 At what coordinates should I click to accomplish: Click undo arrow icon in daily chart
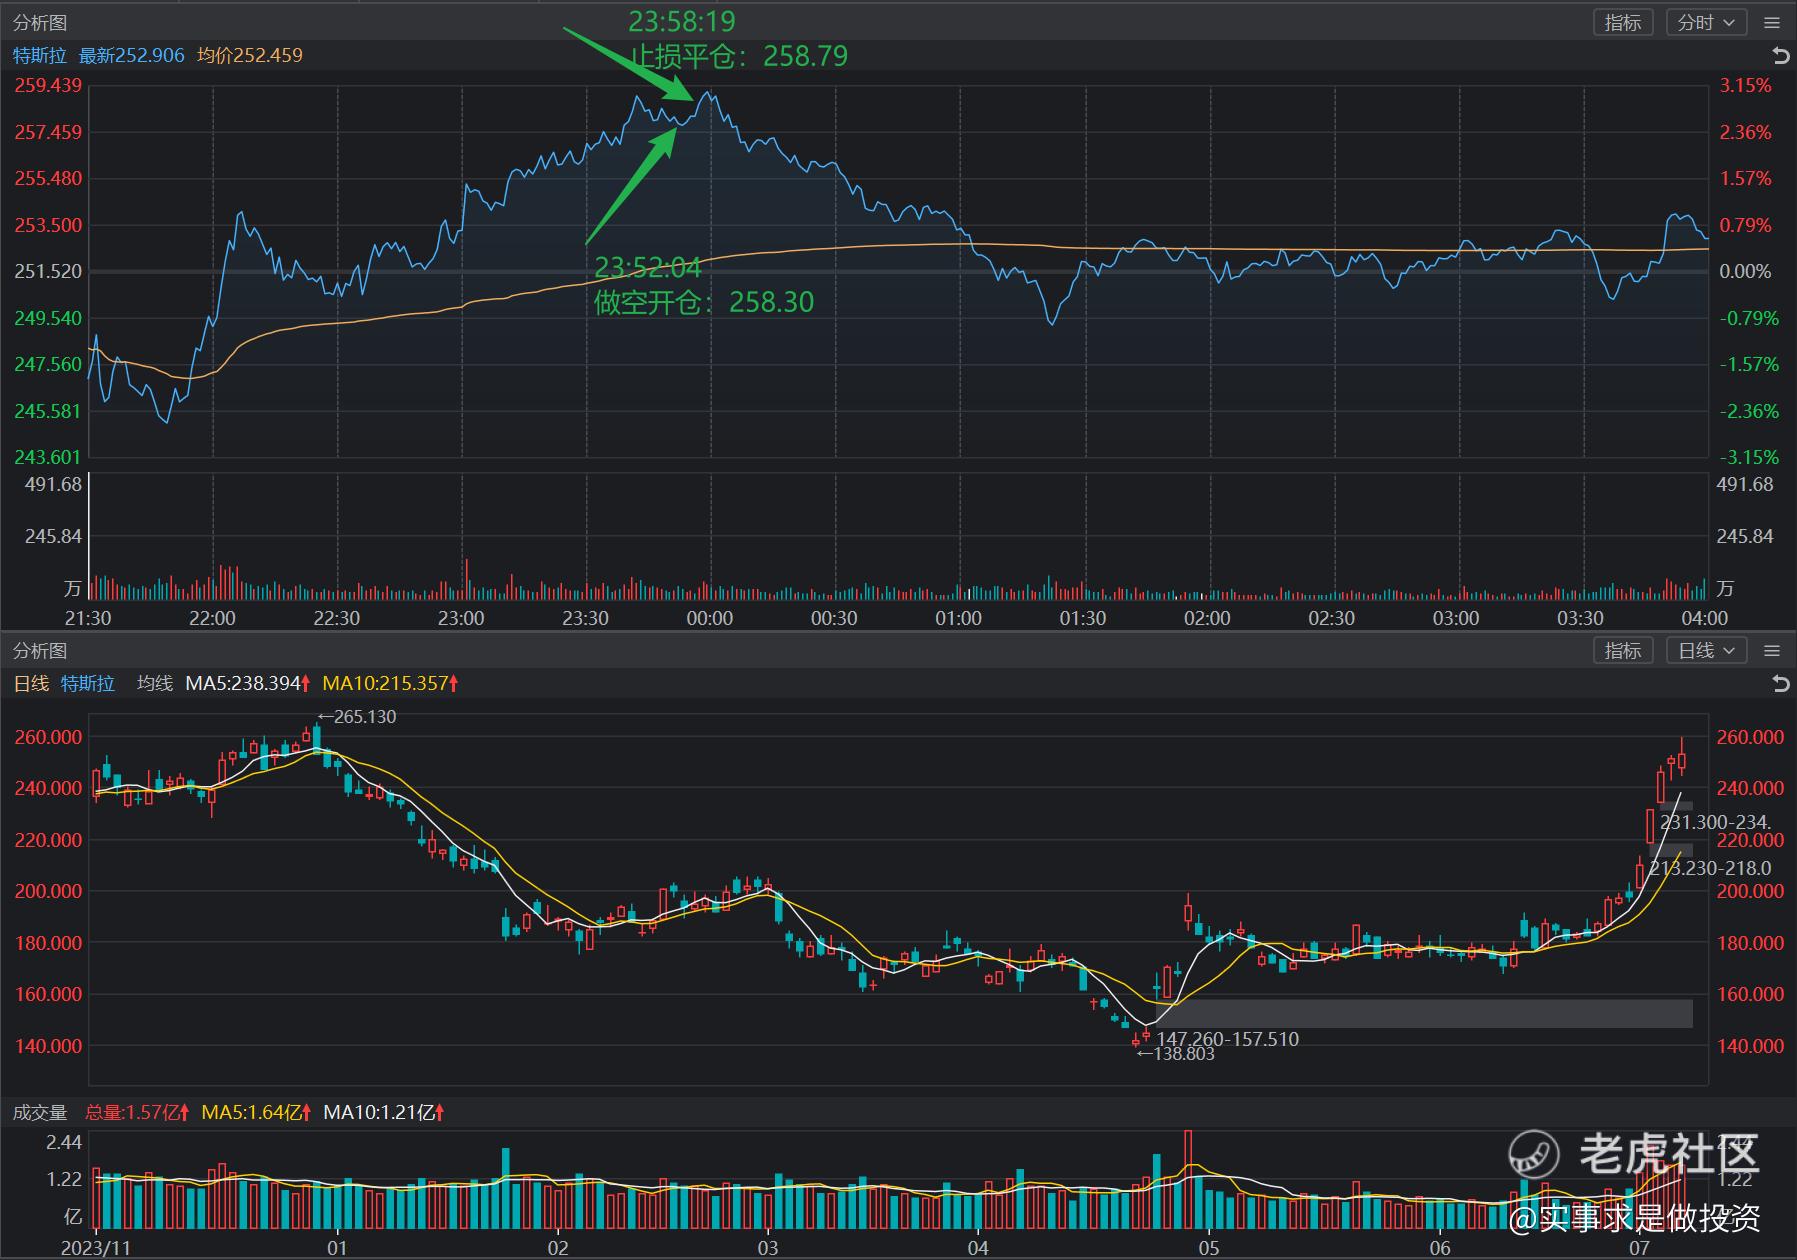pos(1780,683)
